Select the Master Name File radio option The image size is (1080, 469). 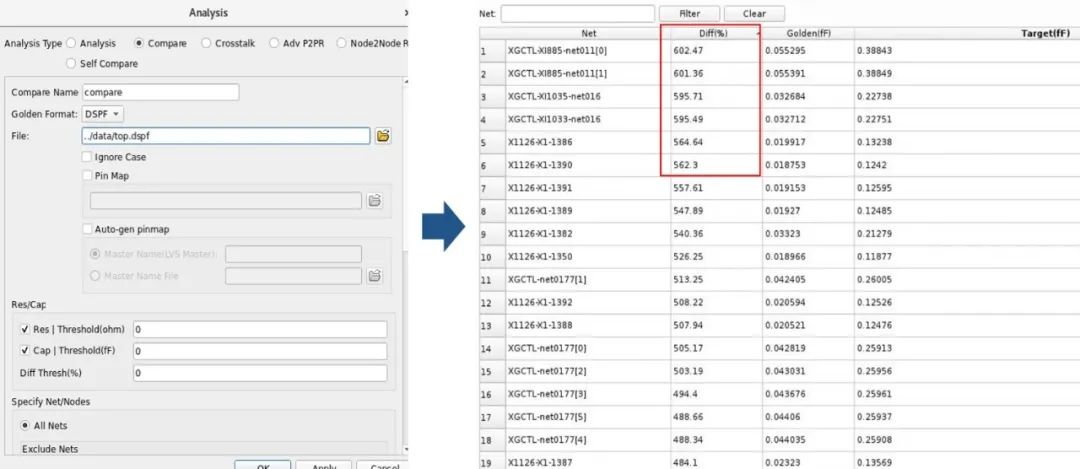coord(95,275)
